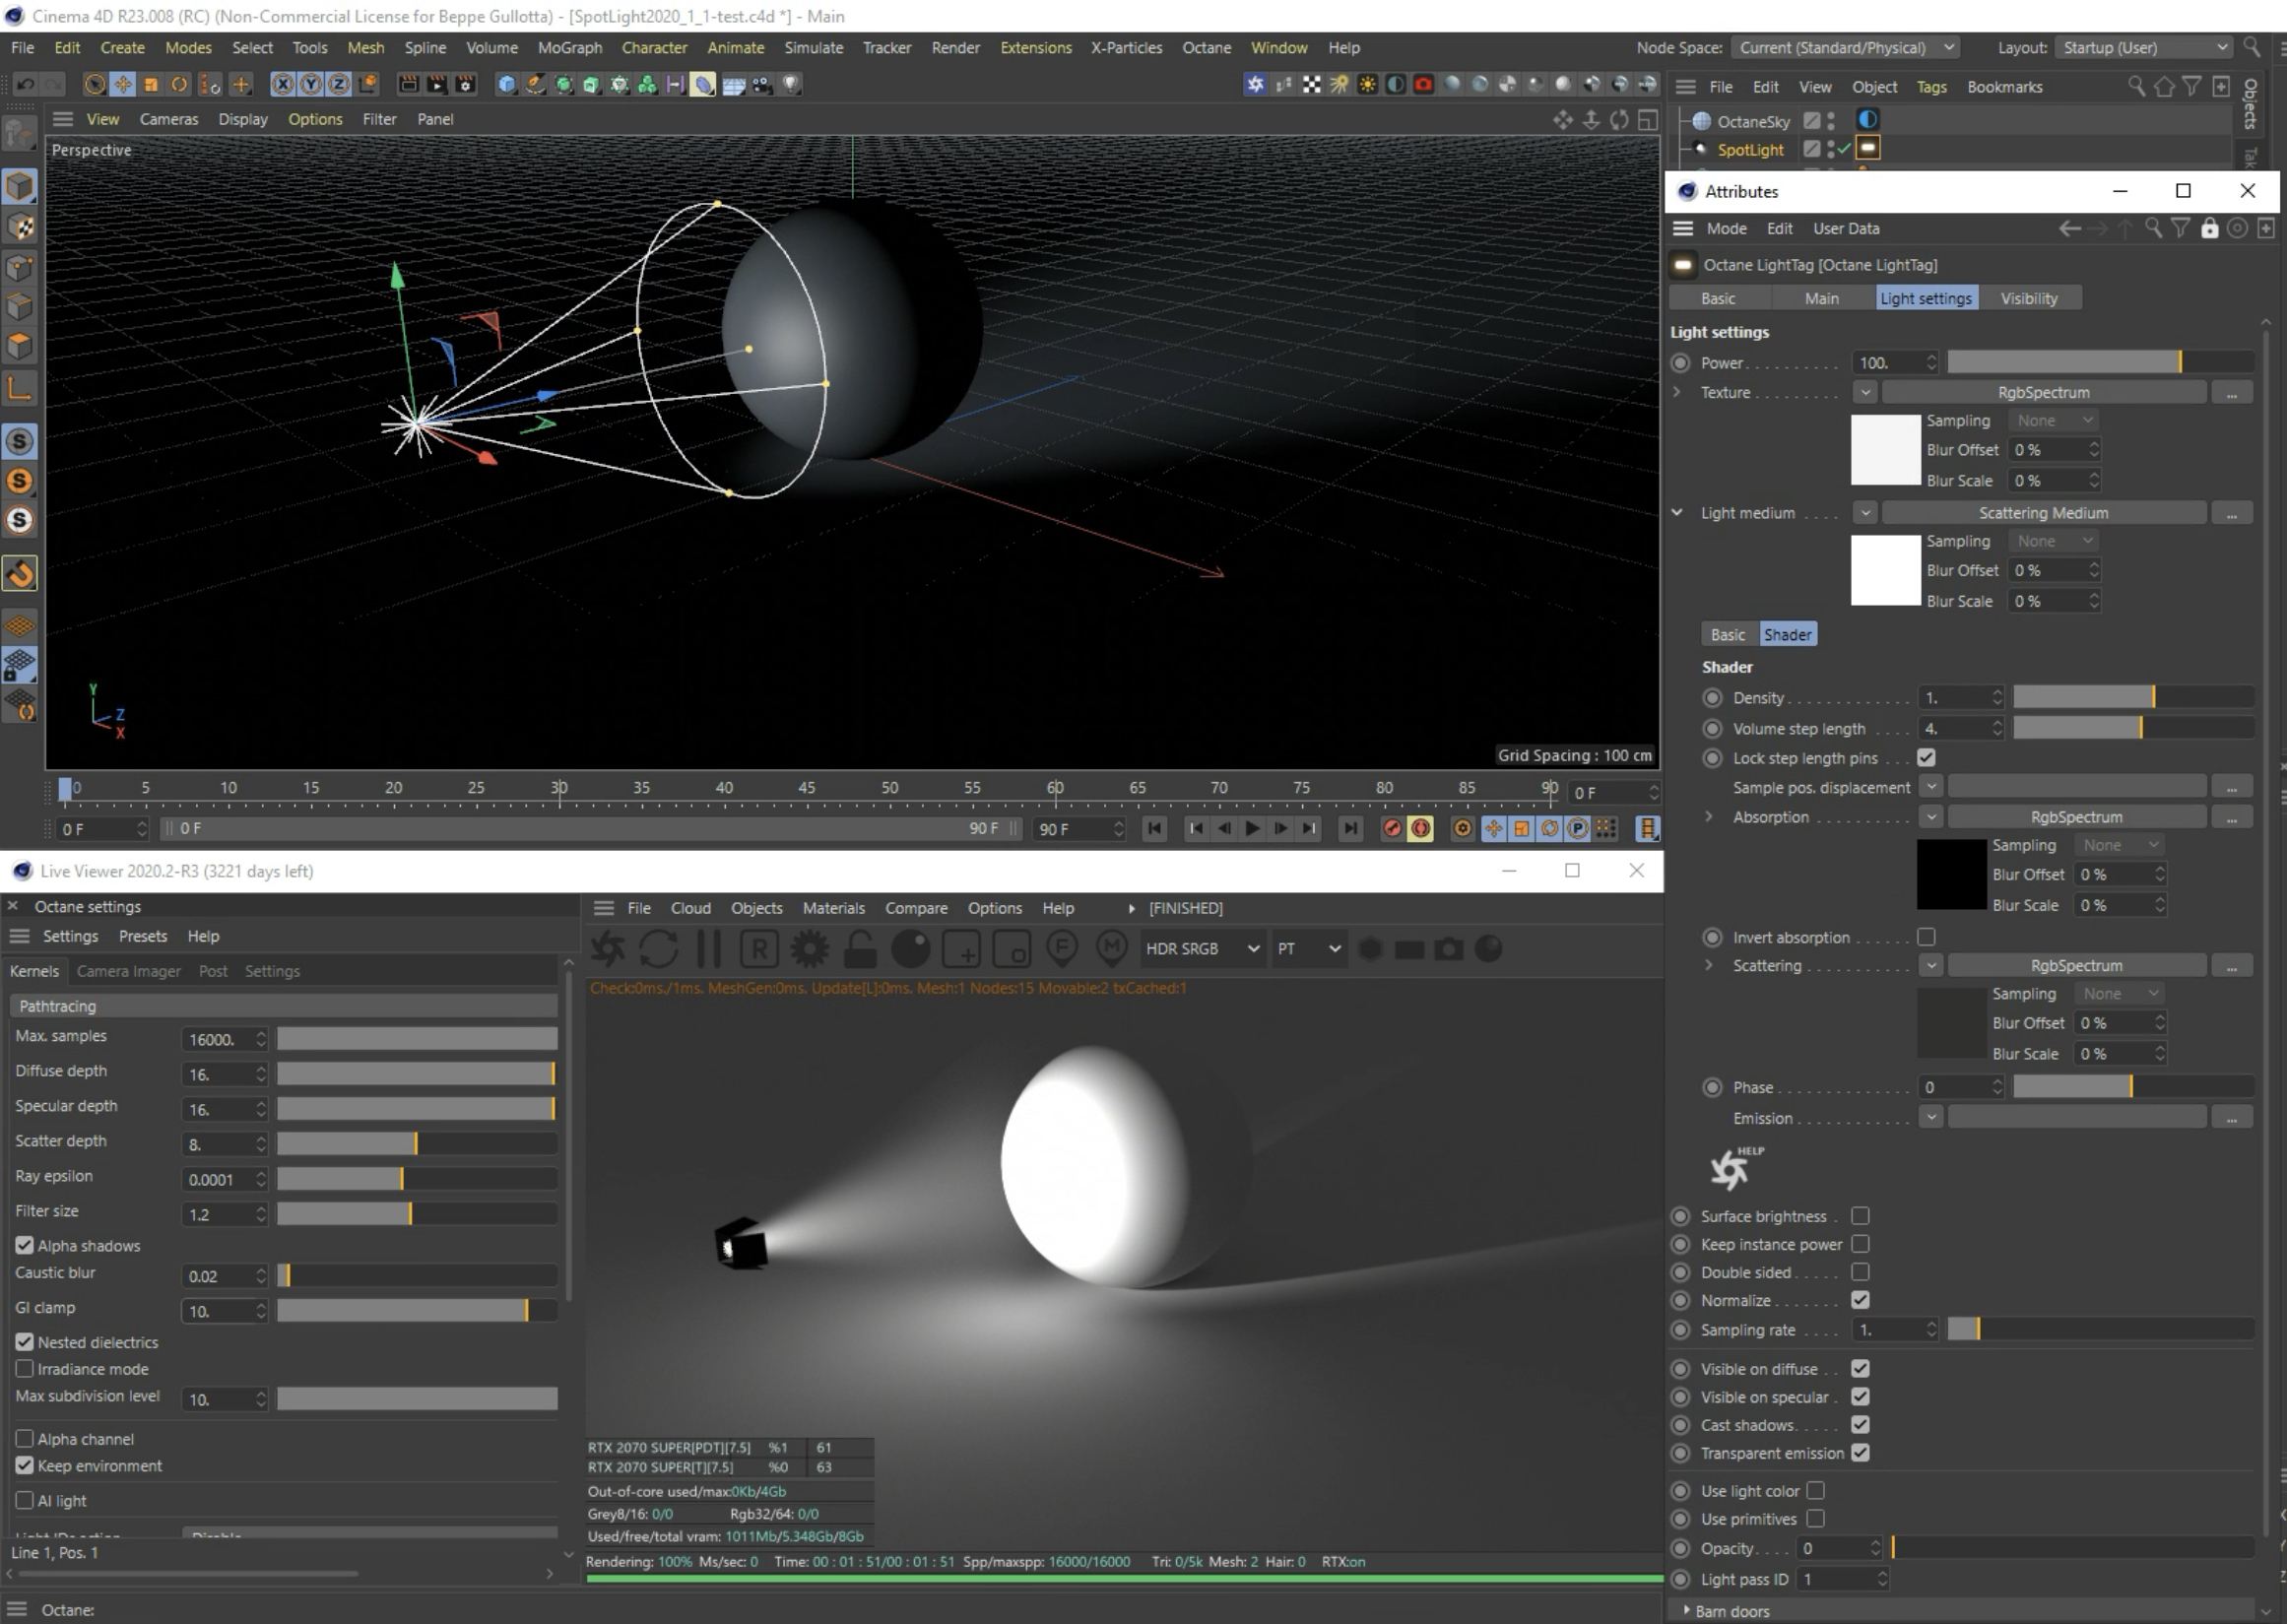
Task: Select SpotLight in Object Manager
Action: tap(1749, 150)
